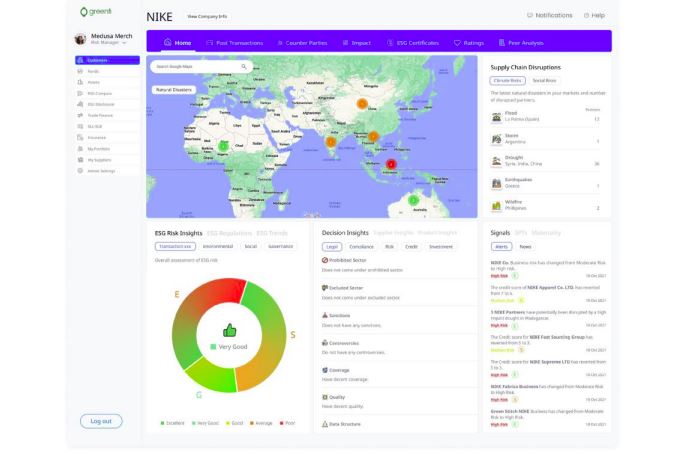The height and width of the screenshot is (452, 677).
Task: Select the Credit decision insights chip
Action: [411, 247]
